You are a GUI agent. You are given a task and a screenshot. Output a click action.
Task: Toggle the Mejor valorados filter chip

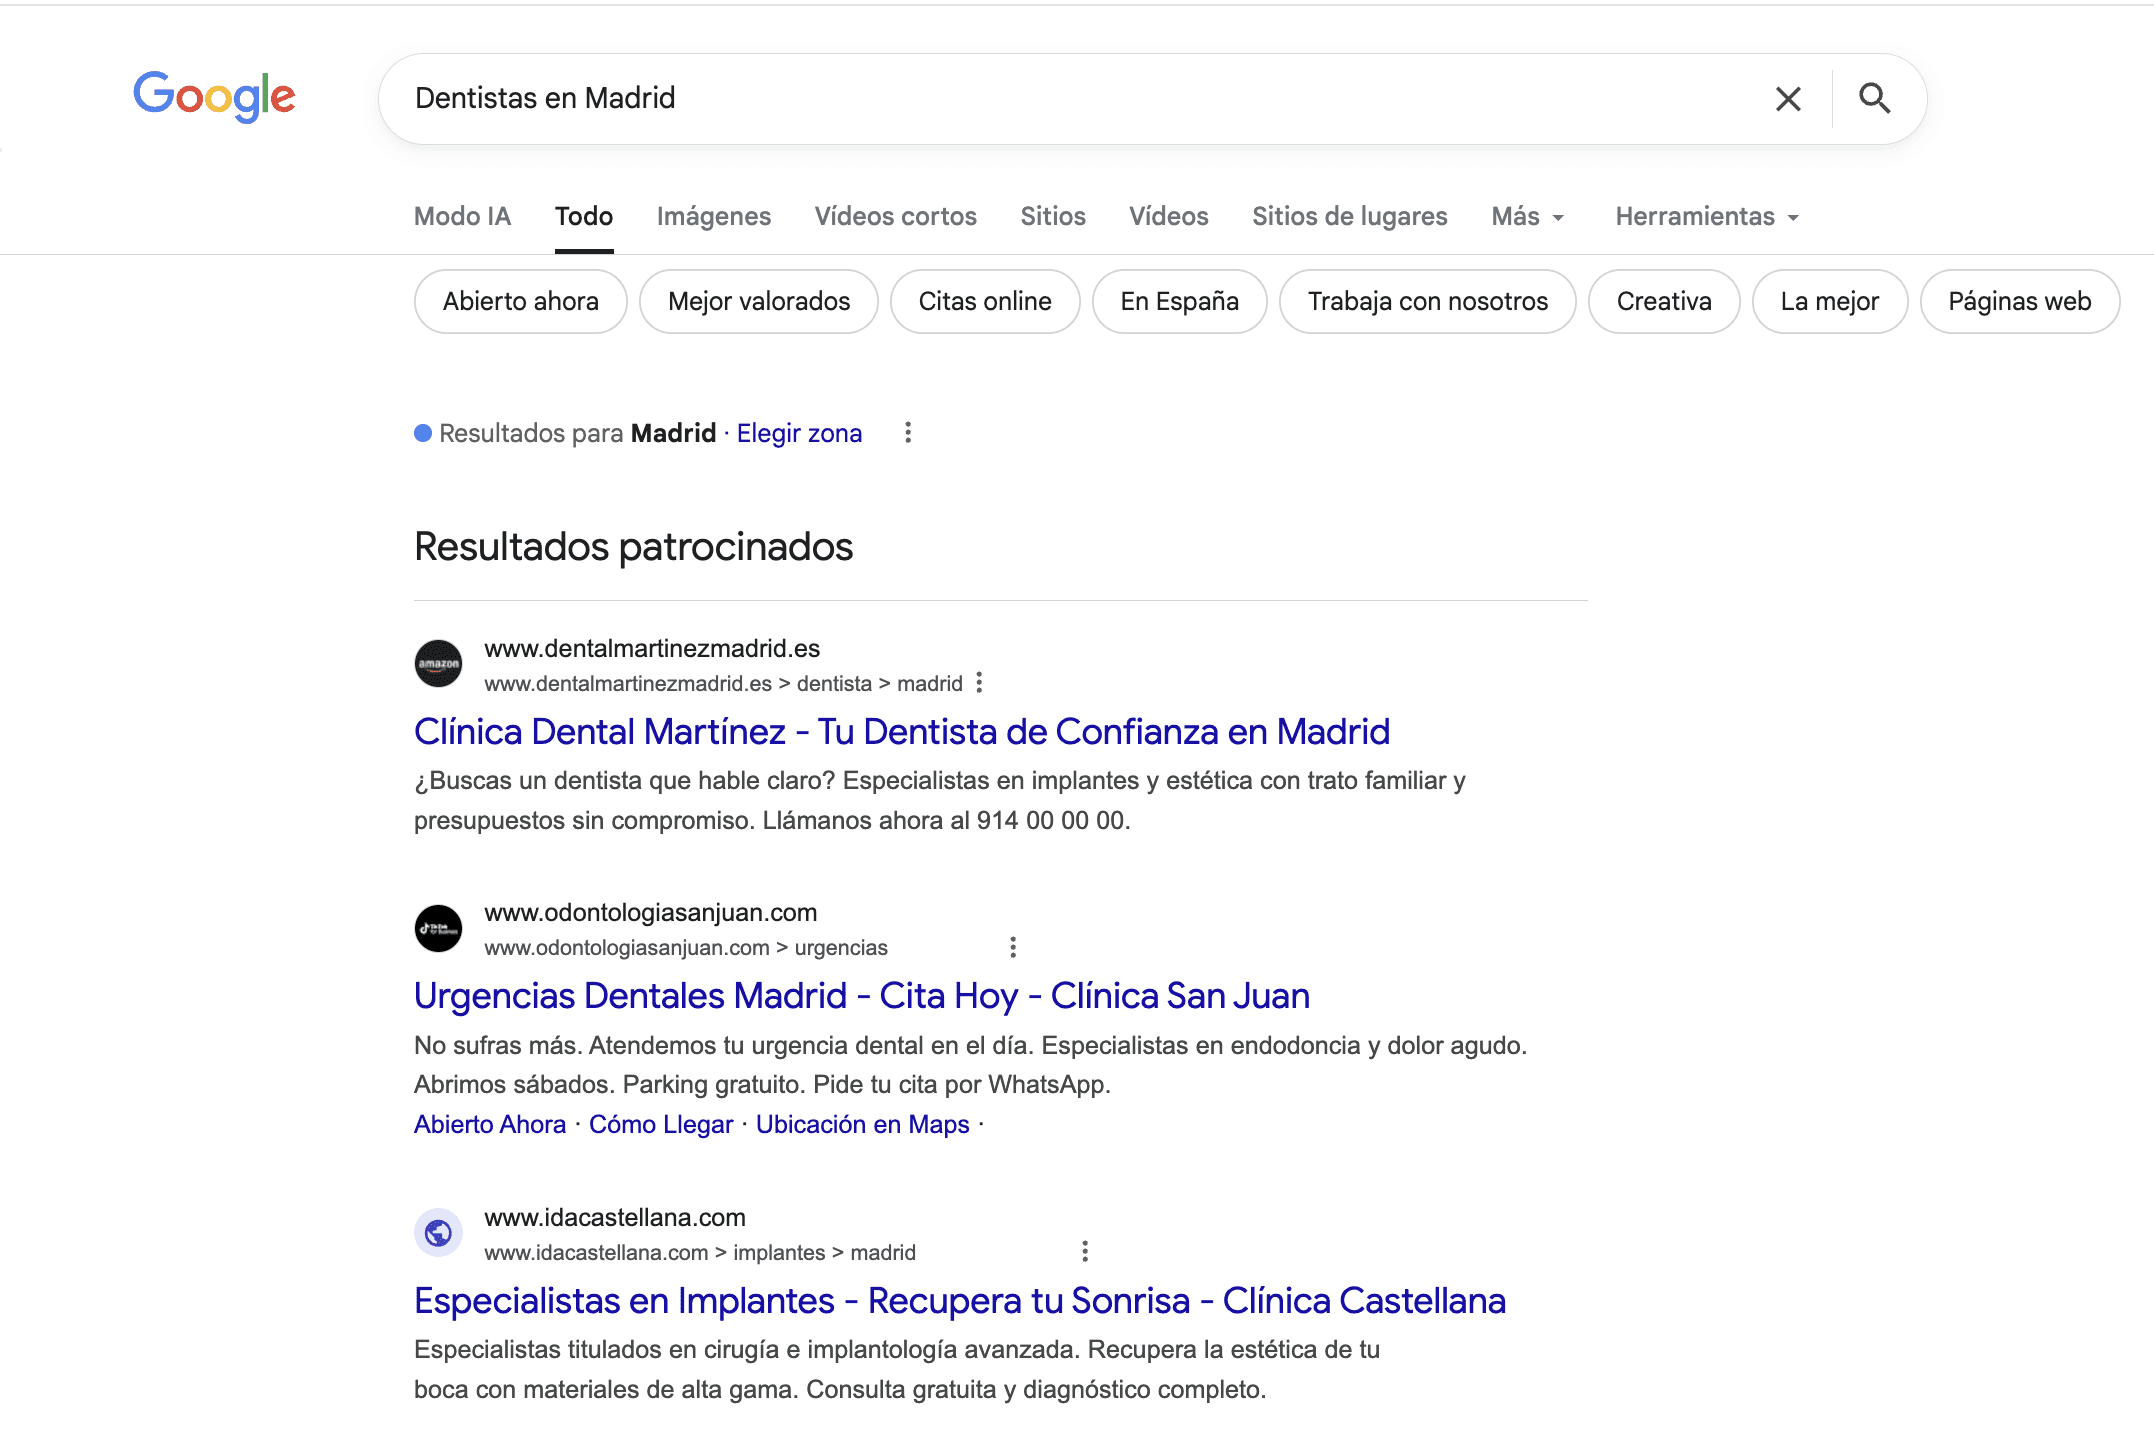[758, 301]
